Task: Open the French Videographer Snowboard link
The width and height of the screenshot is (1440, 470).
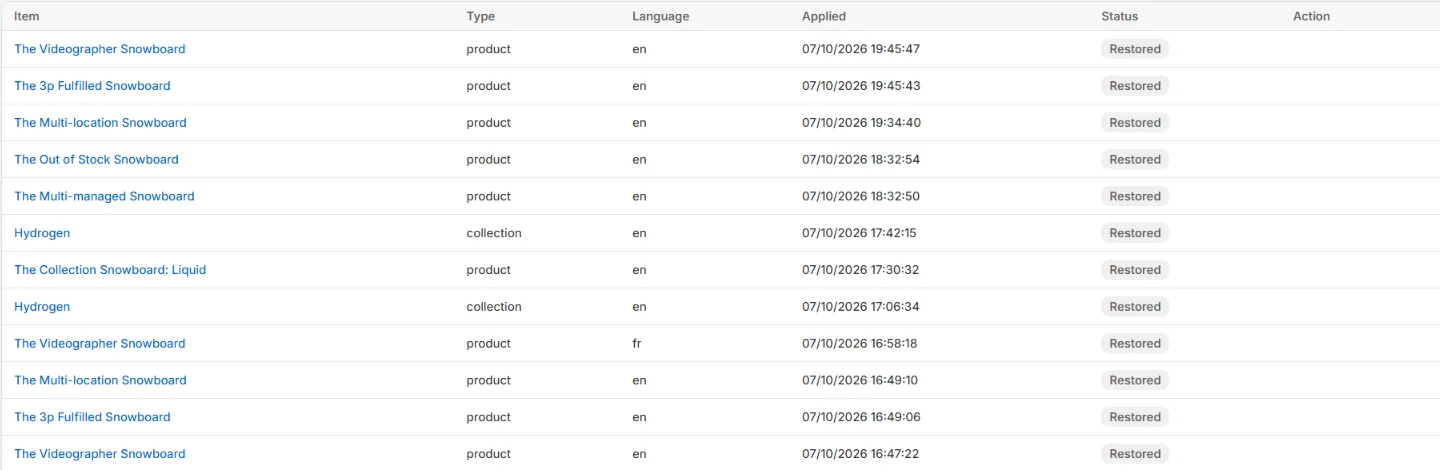Action: pyautogui.click(x=100, y=344)
